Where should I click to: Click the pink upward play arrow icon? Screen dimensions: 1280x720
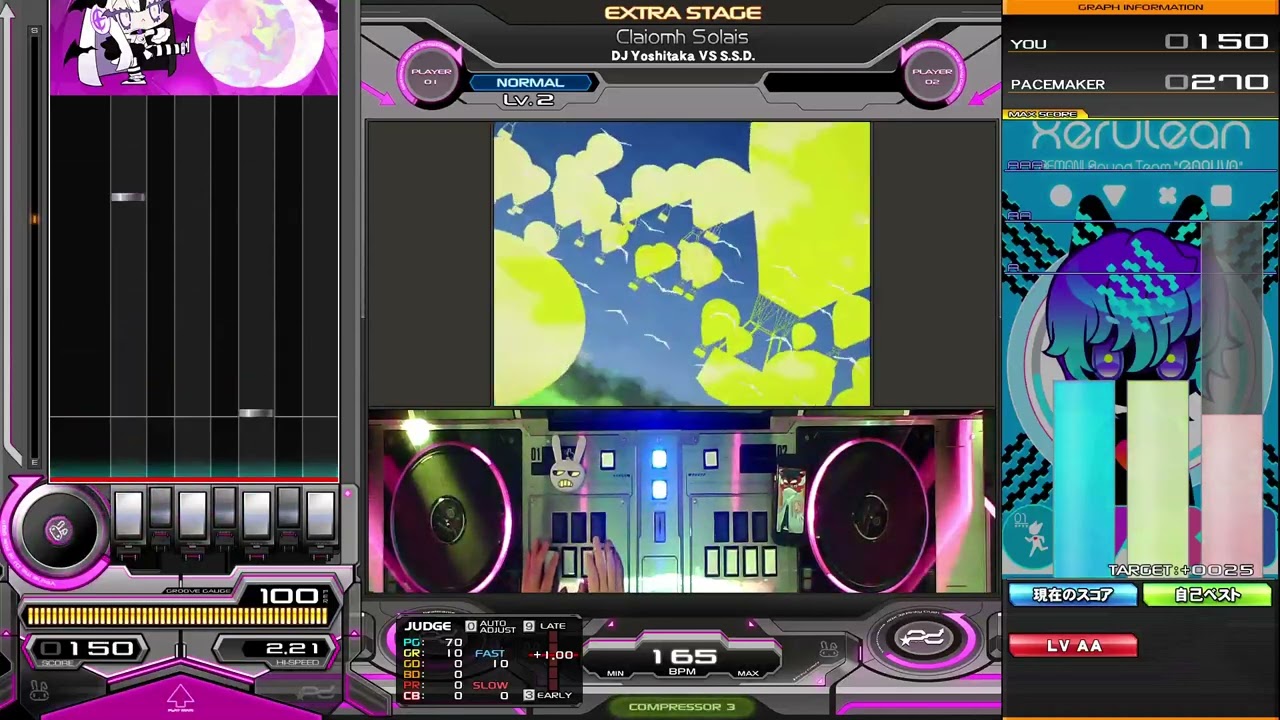[180, 698]
